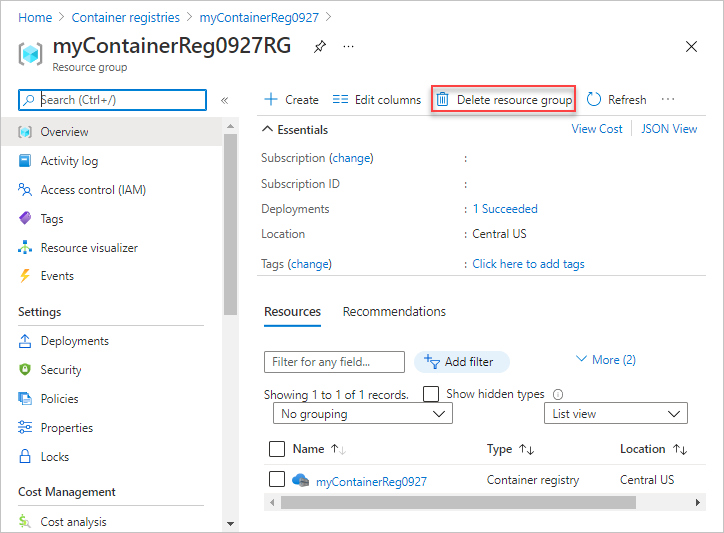724x533 pixels.
Task: Click the 1 Succeeded deployments link
Action: pos(505,209)
